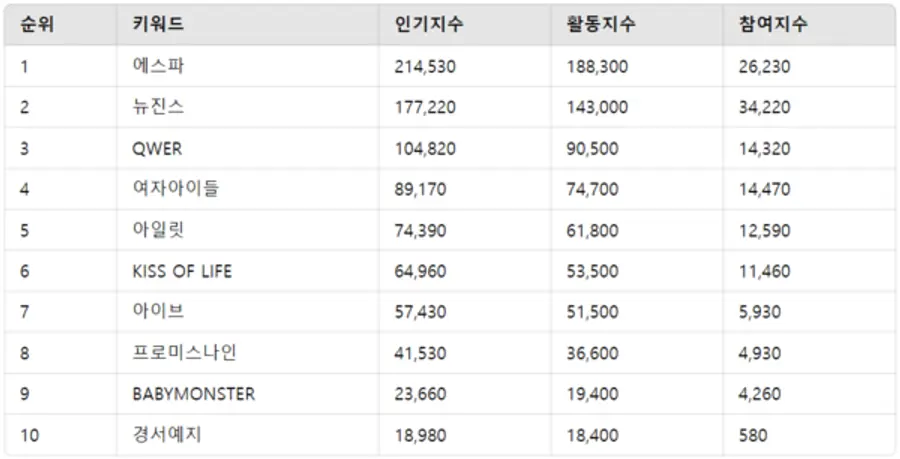900x459 pixels.
Task: Click the 아일릿 keyword cell
Action: (158, 230)
